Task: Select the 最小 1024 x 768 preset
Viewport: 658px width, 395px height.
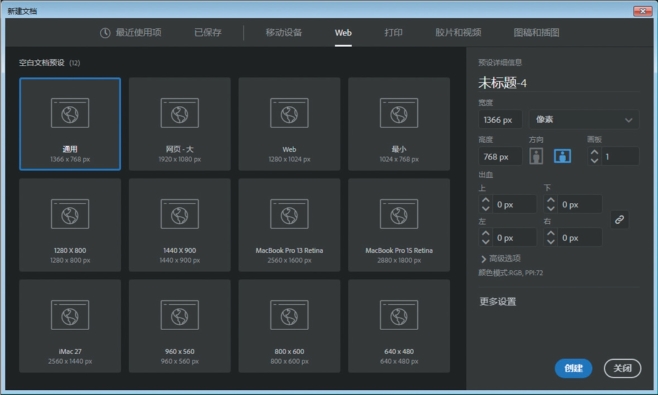Action: 399,124
